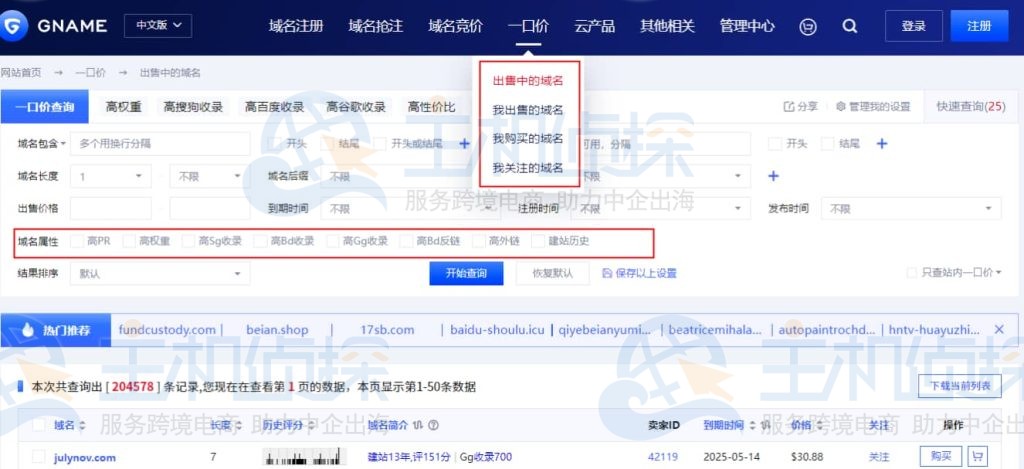Sort by 到期时间 column arrows

[x=751, y=425]
